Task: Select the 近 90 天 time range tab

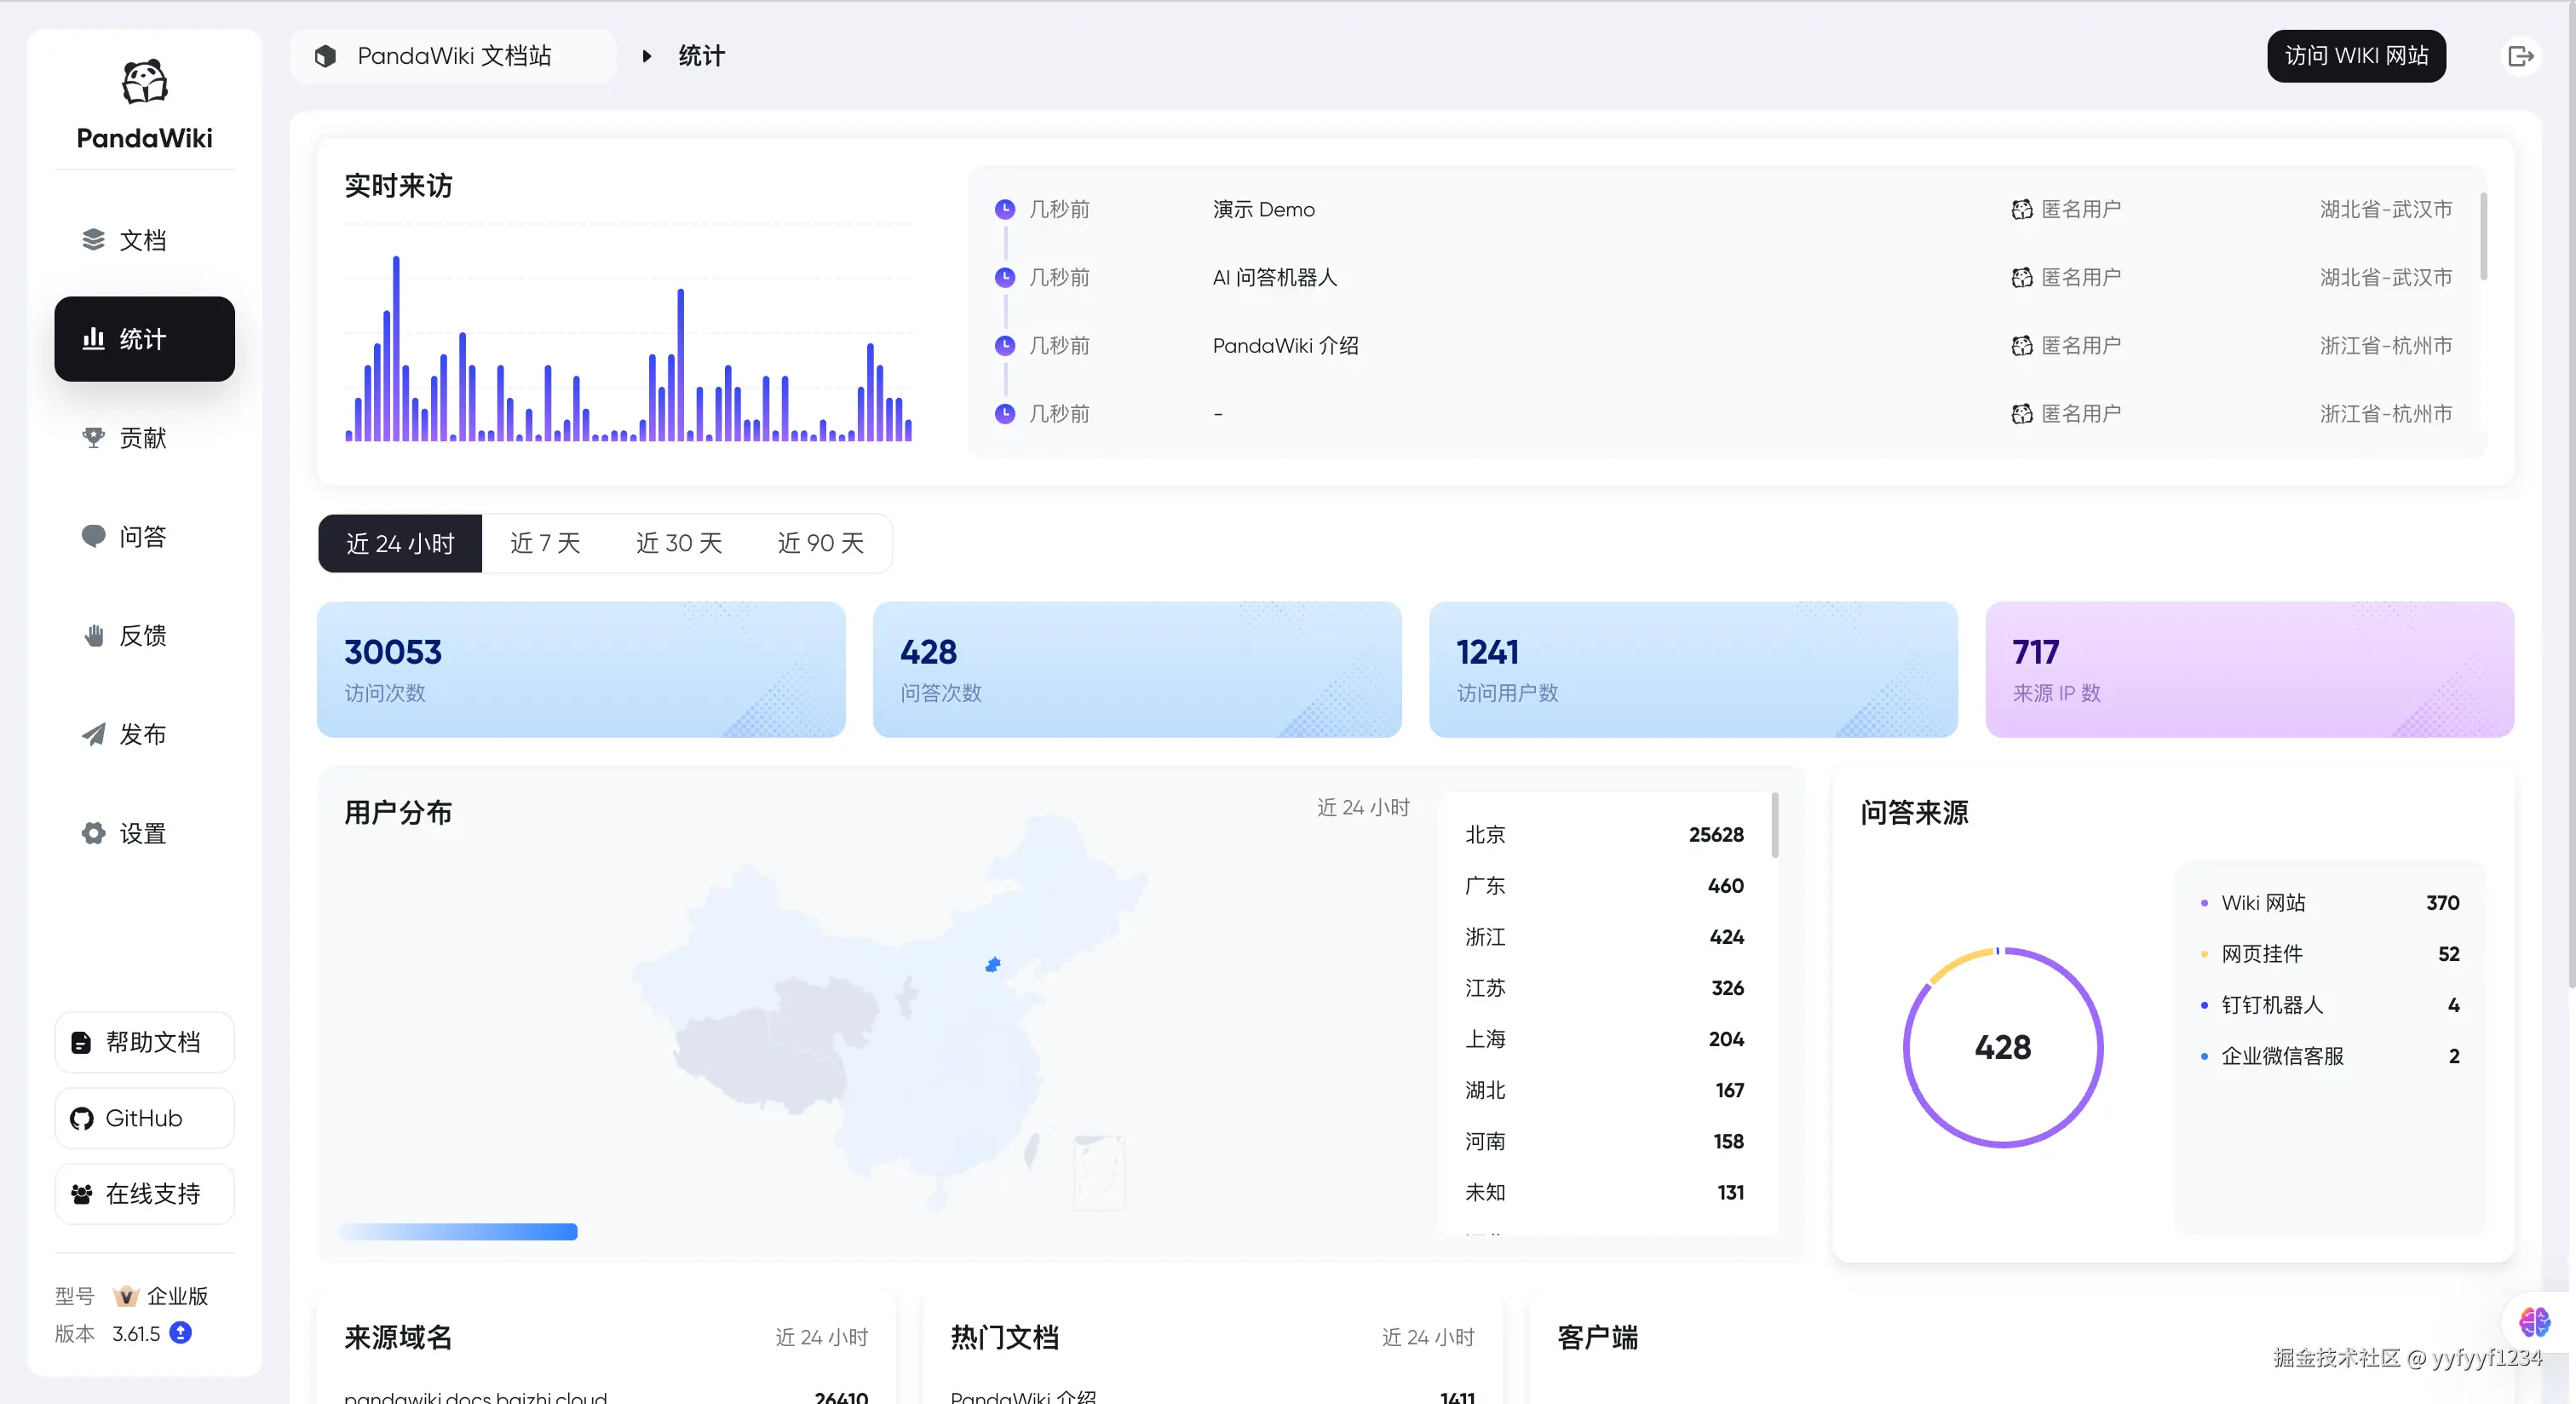Action: 820,543
